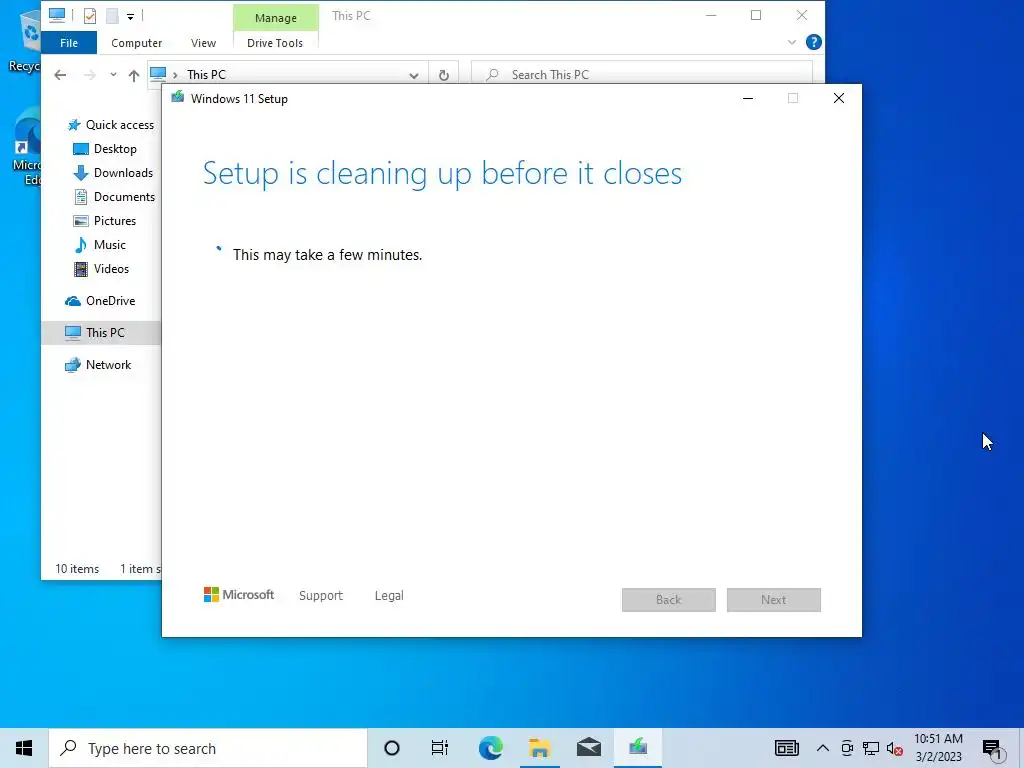Click the muted volume tray icon
The height and width of the screenshot is (768, 1024).
click(895, 748)
